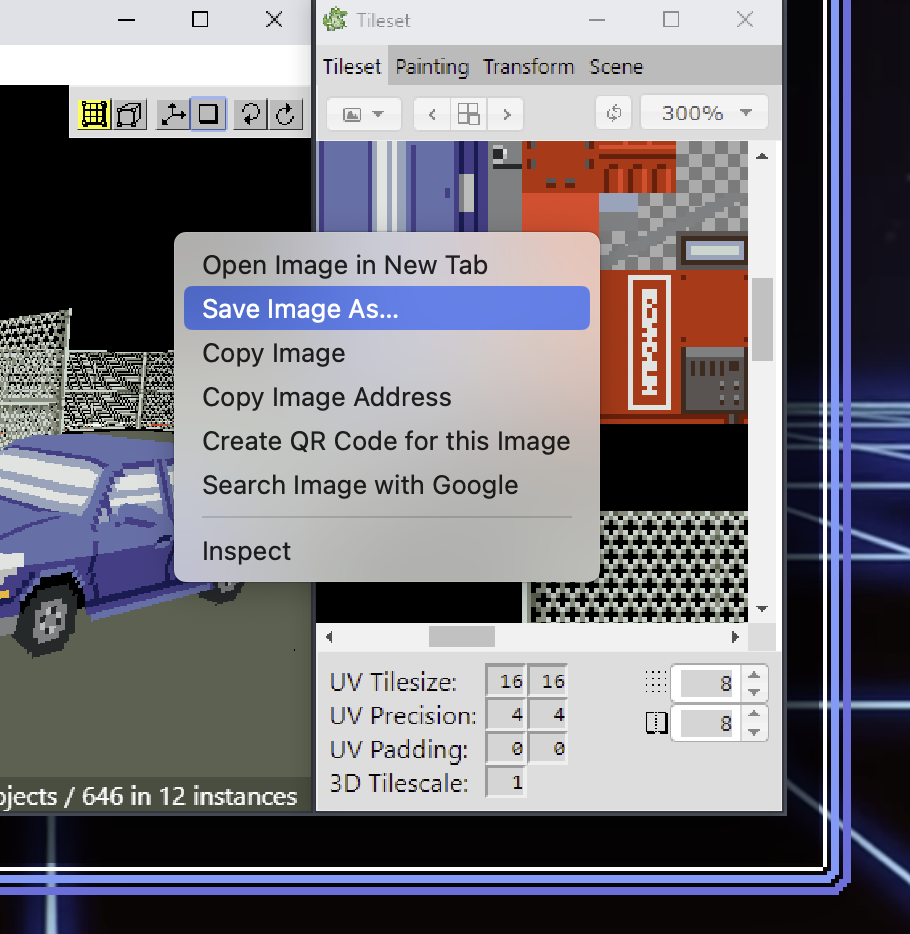Screen dimensions: 910x934
Task: Select the 3D mesh cube tool
Action: click(x=129, y=113)
